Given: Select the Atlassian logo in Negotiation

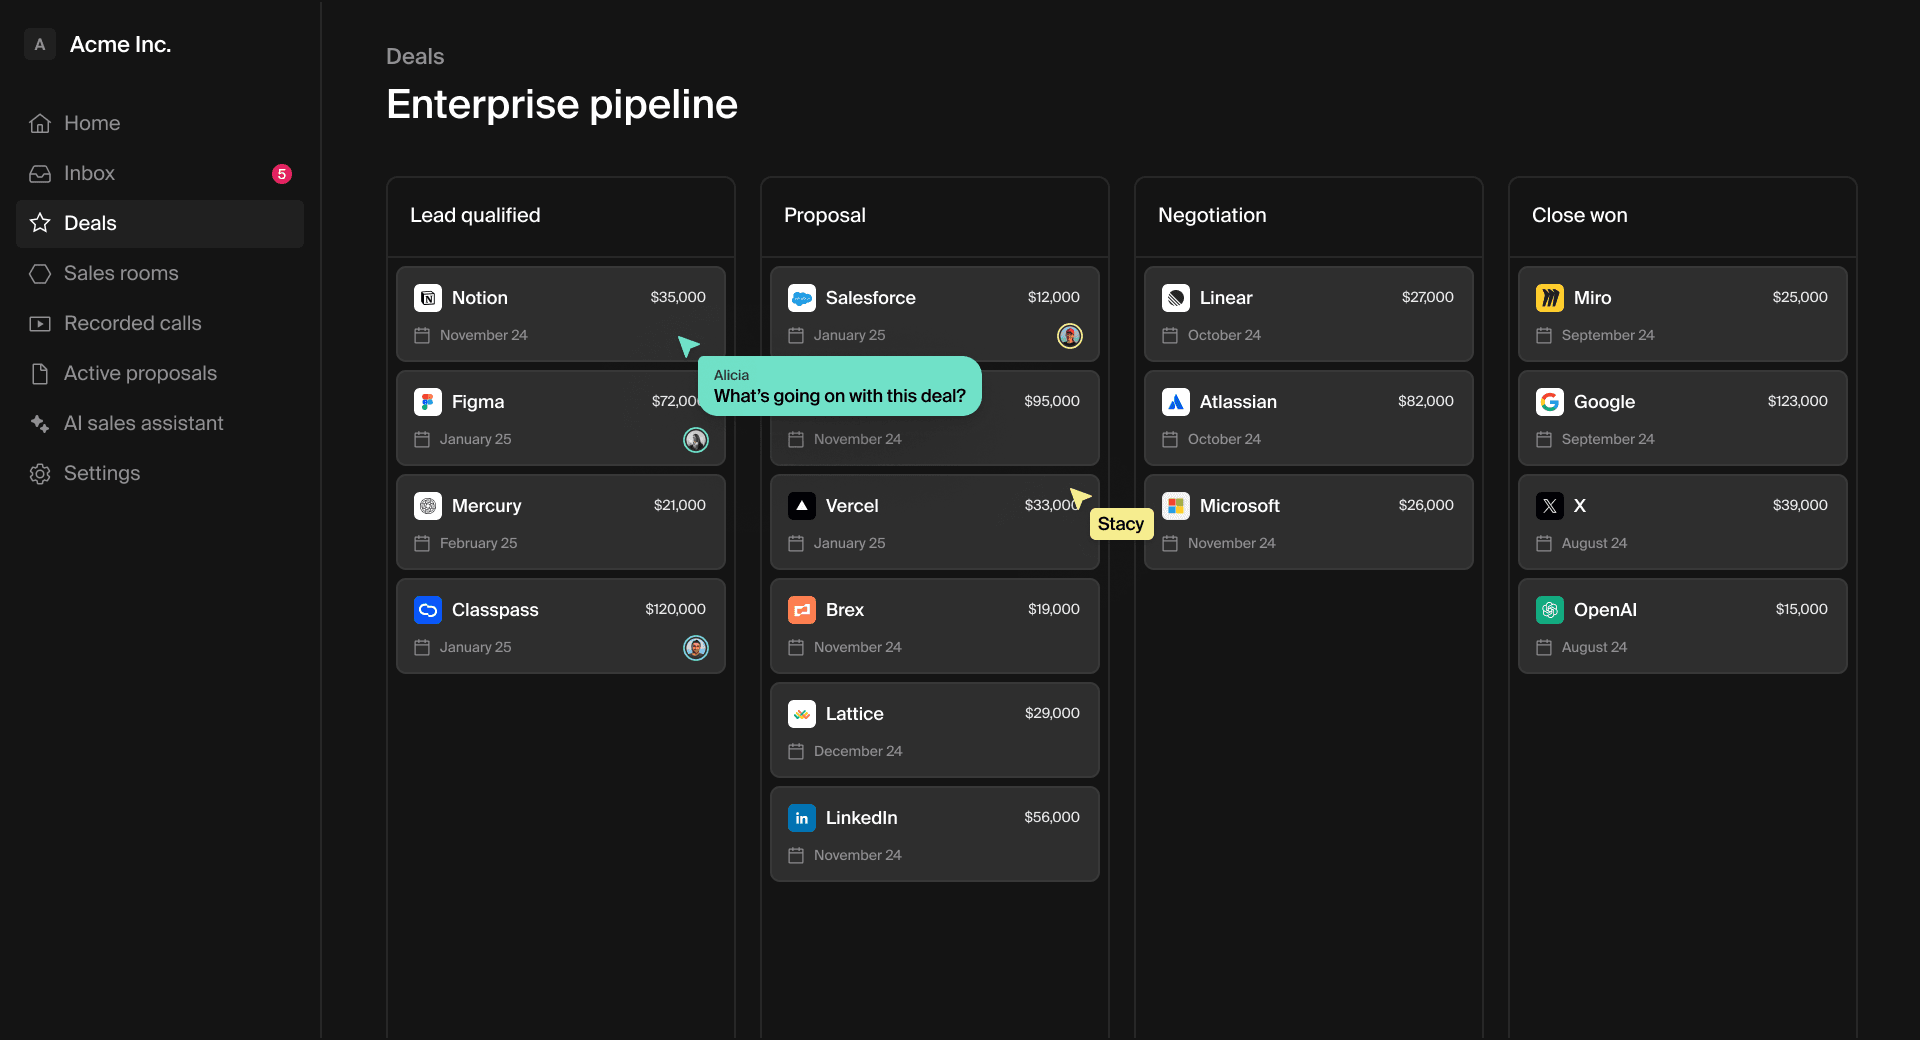Looking at the screenshot, I should point(1176,401).
